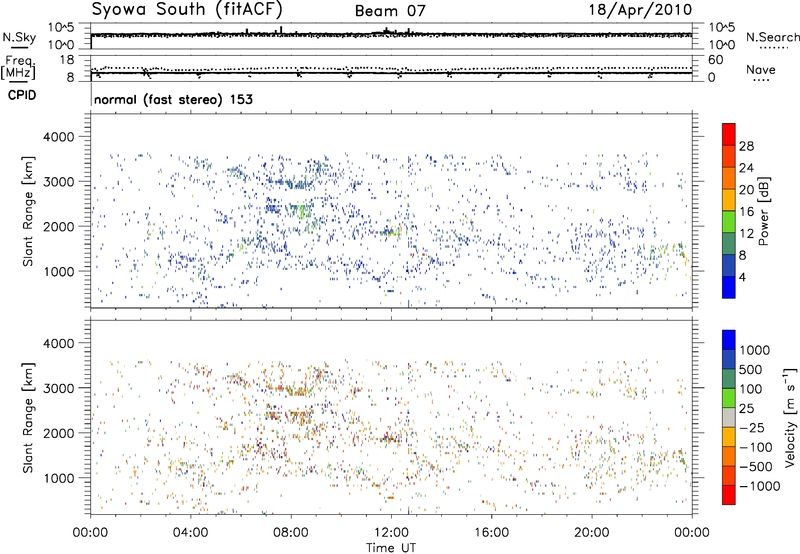Select the Slant Range title of velocity panel
The image size is (800, 554).
pos(28,418)
